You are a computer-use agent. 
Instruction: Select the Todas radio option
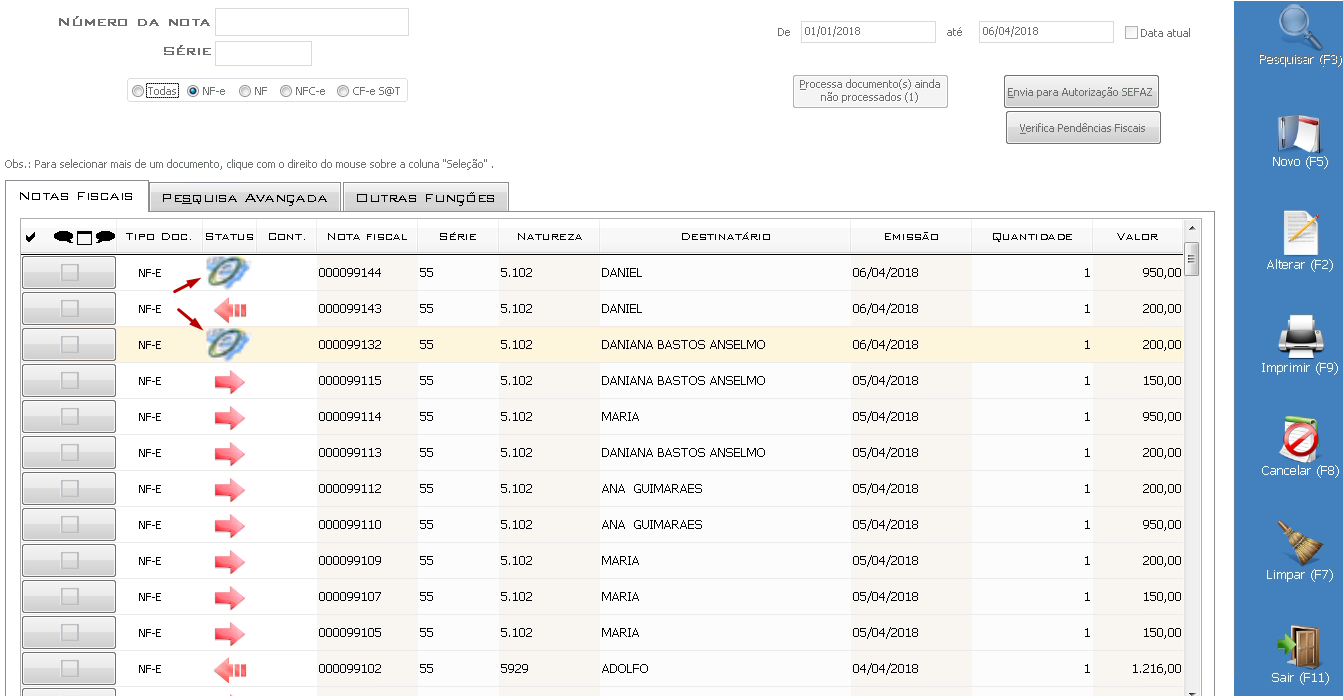pyautogui.click(x=138, y=91)
